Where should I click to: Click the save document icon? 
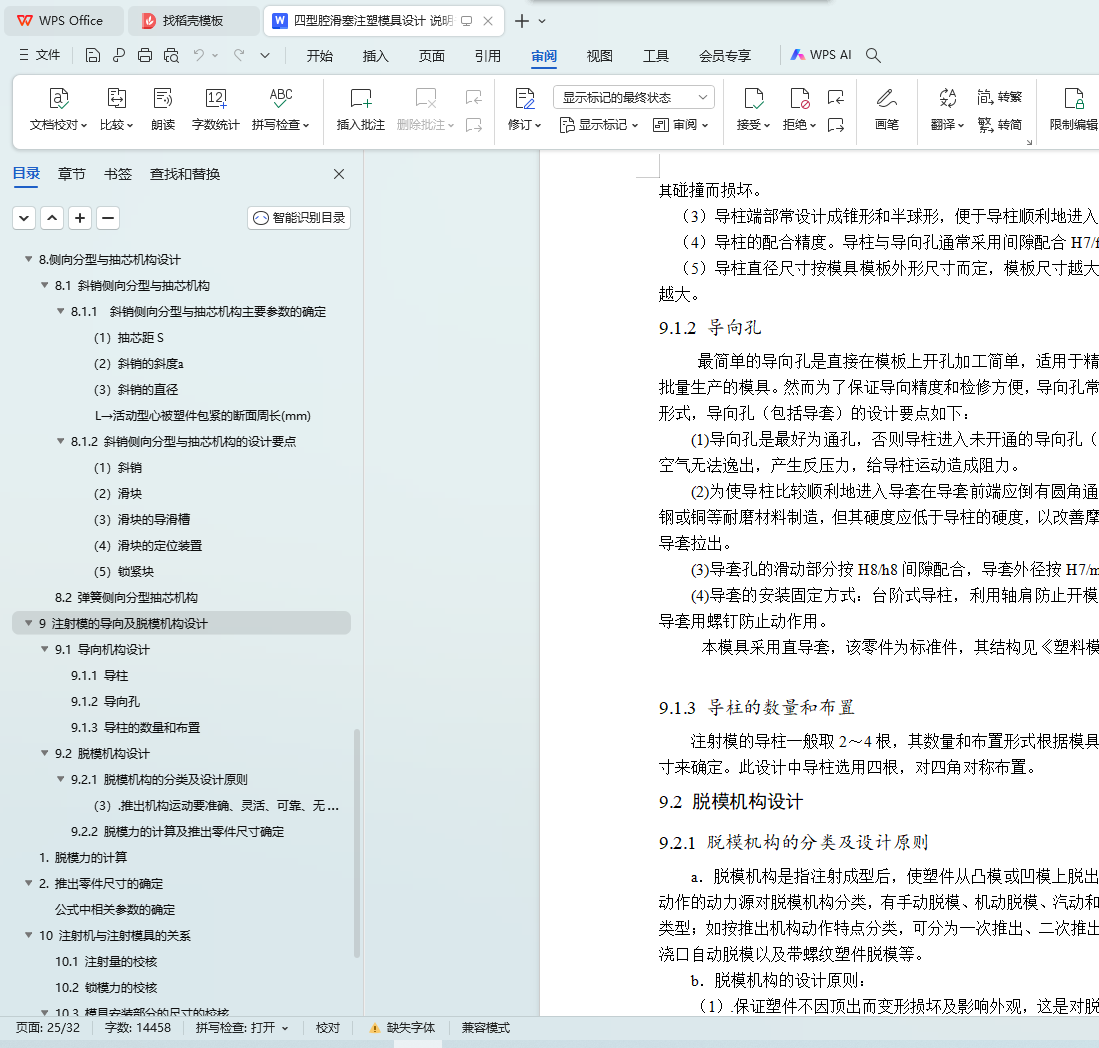(93, 55)
